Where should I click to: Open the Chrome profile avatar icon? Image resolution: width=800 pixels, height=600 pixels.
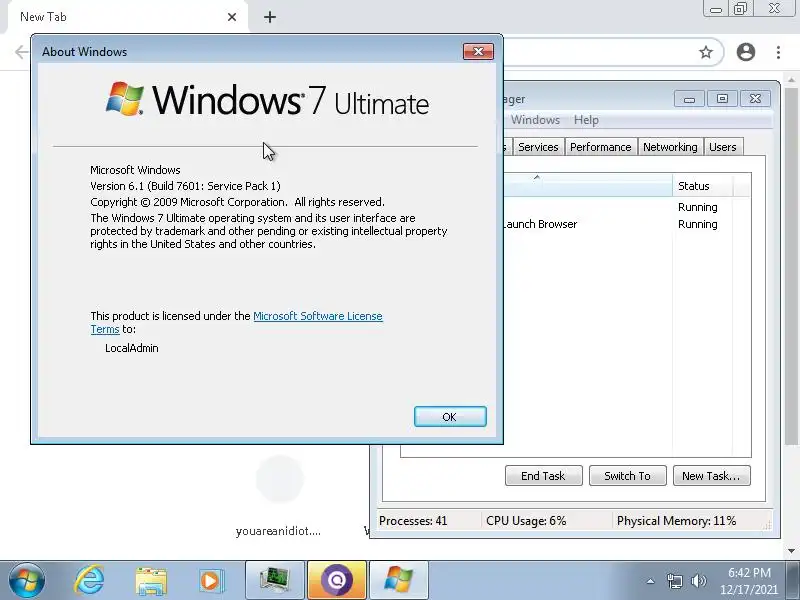point(745,52)
